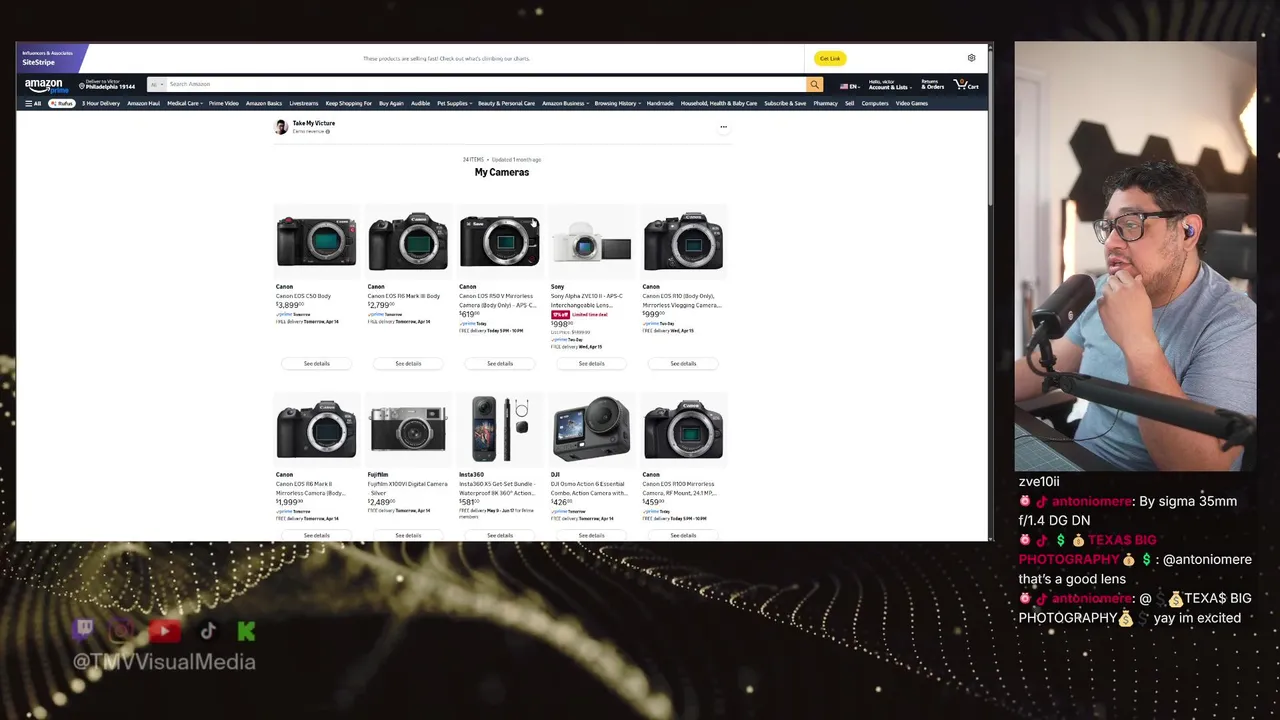Open Audible nav item
The width and height of the screenshot is (1280, 720).
(x=420, y=103)
